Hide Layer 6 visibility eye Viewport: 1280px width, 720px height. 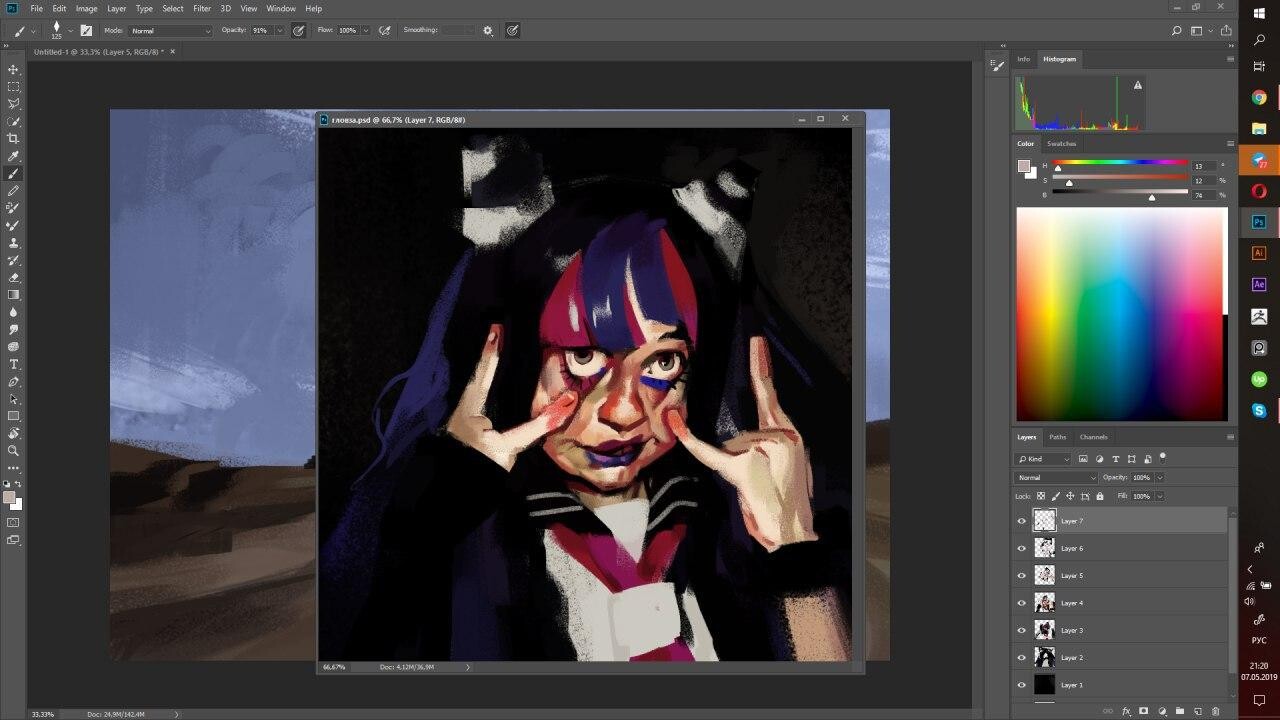(x=1021, y=548)
